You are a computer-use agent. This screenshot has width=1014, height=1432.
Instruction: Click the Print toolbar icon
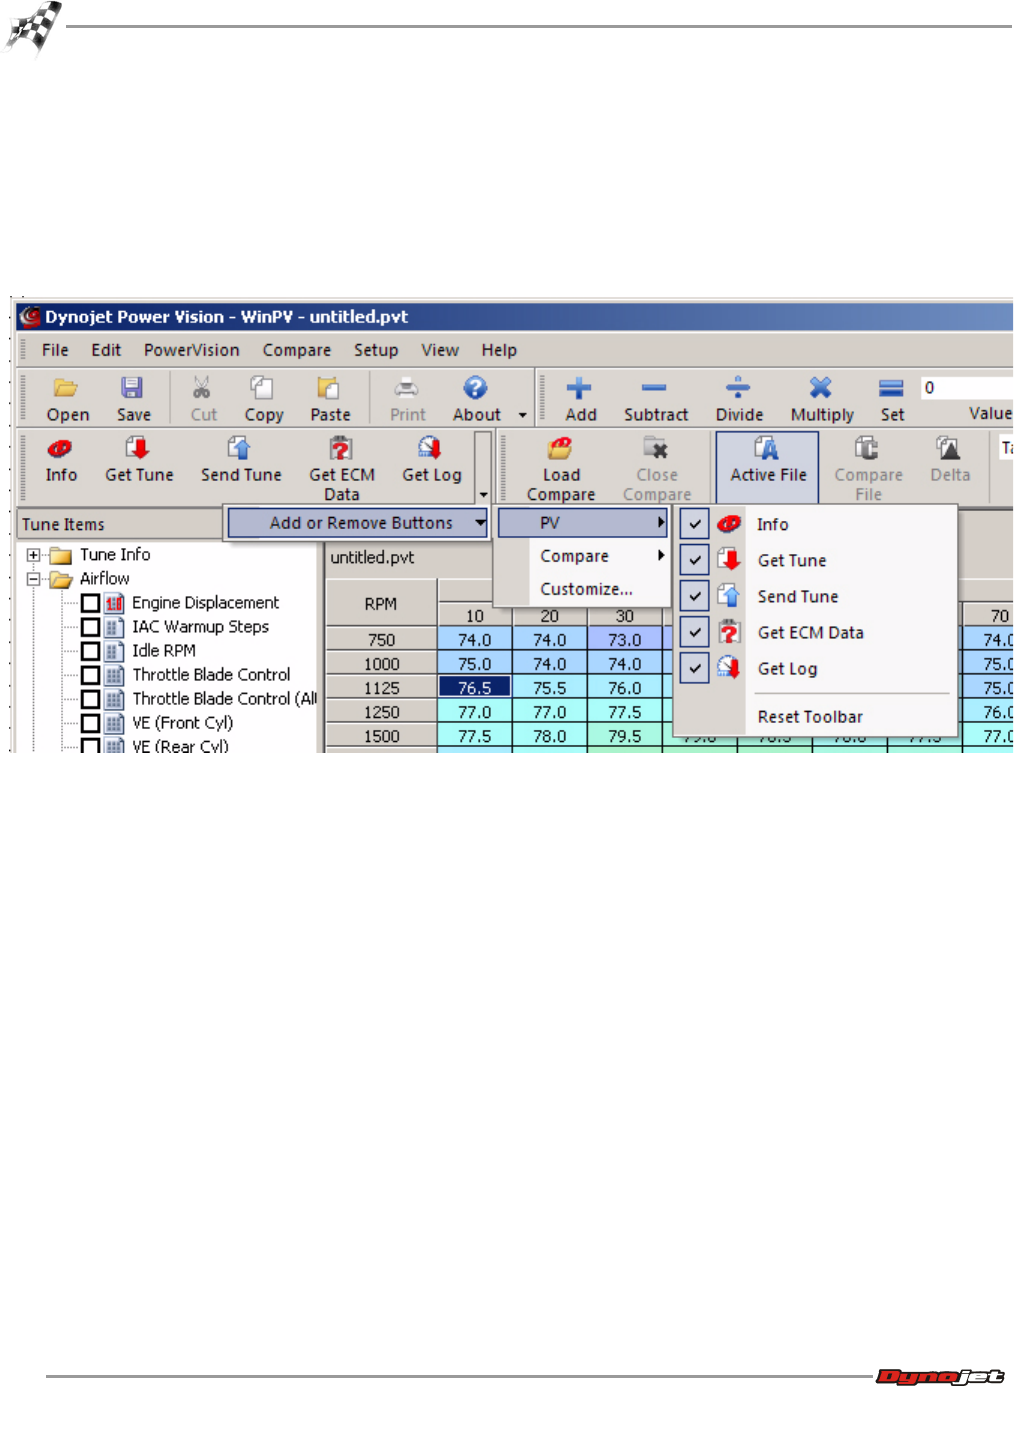(x=406, y=389)
